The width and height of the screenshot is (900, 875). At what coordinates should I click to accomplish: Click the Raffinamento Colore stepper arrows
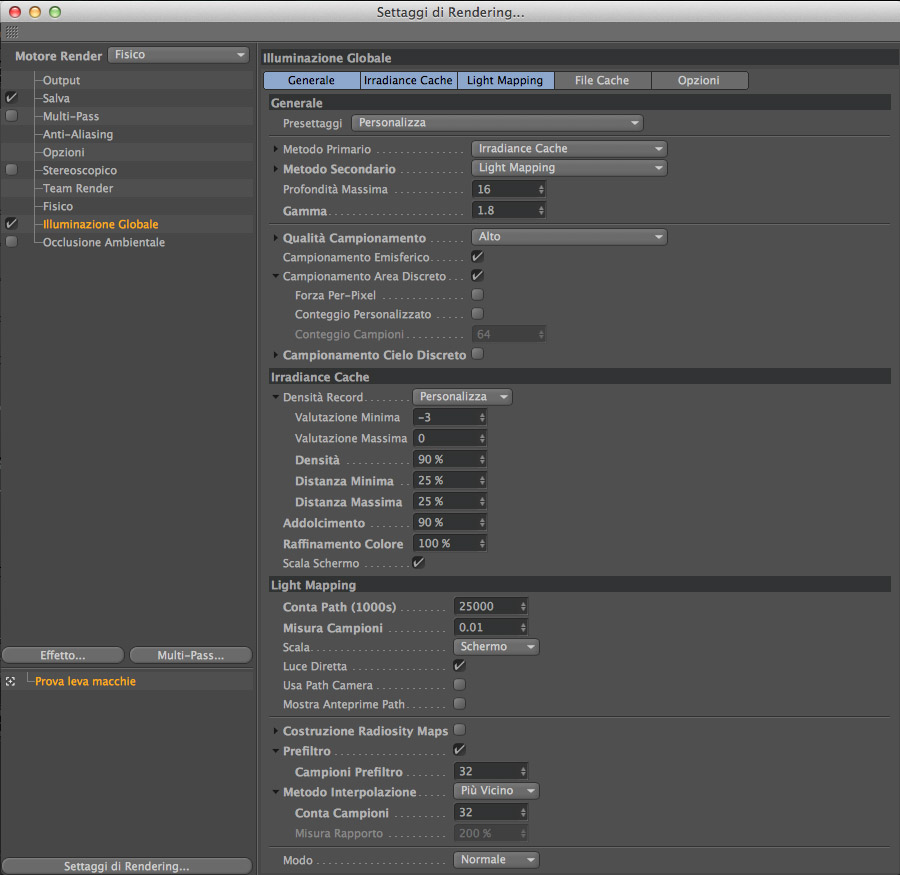point(482,544)
